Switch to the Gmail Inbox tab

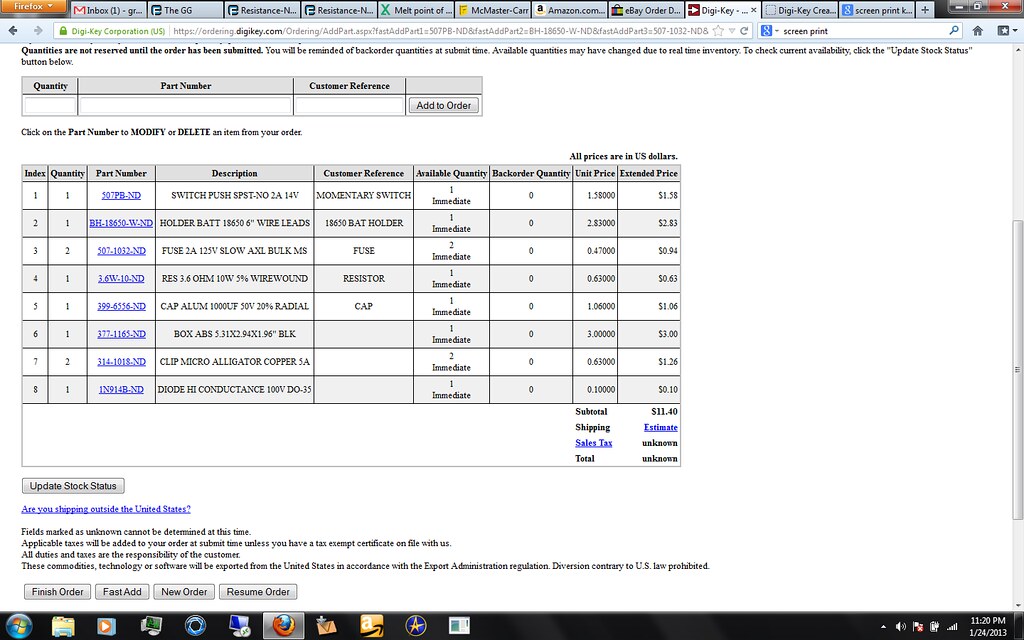click(x=108, y=10)
